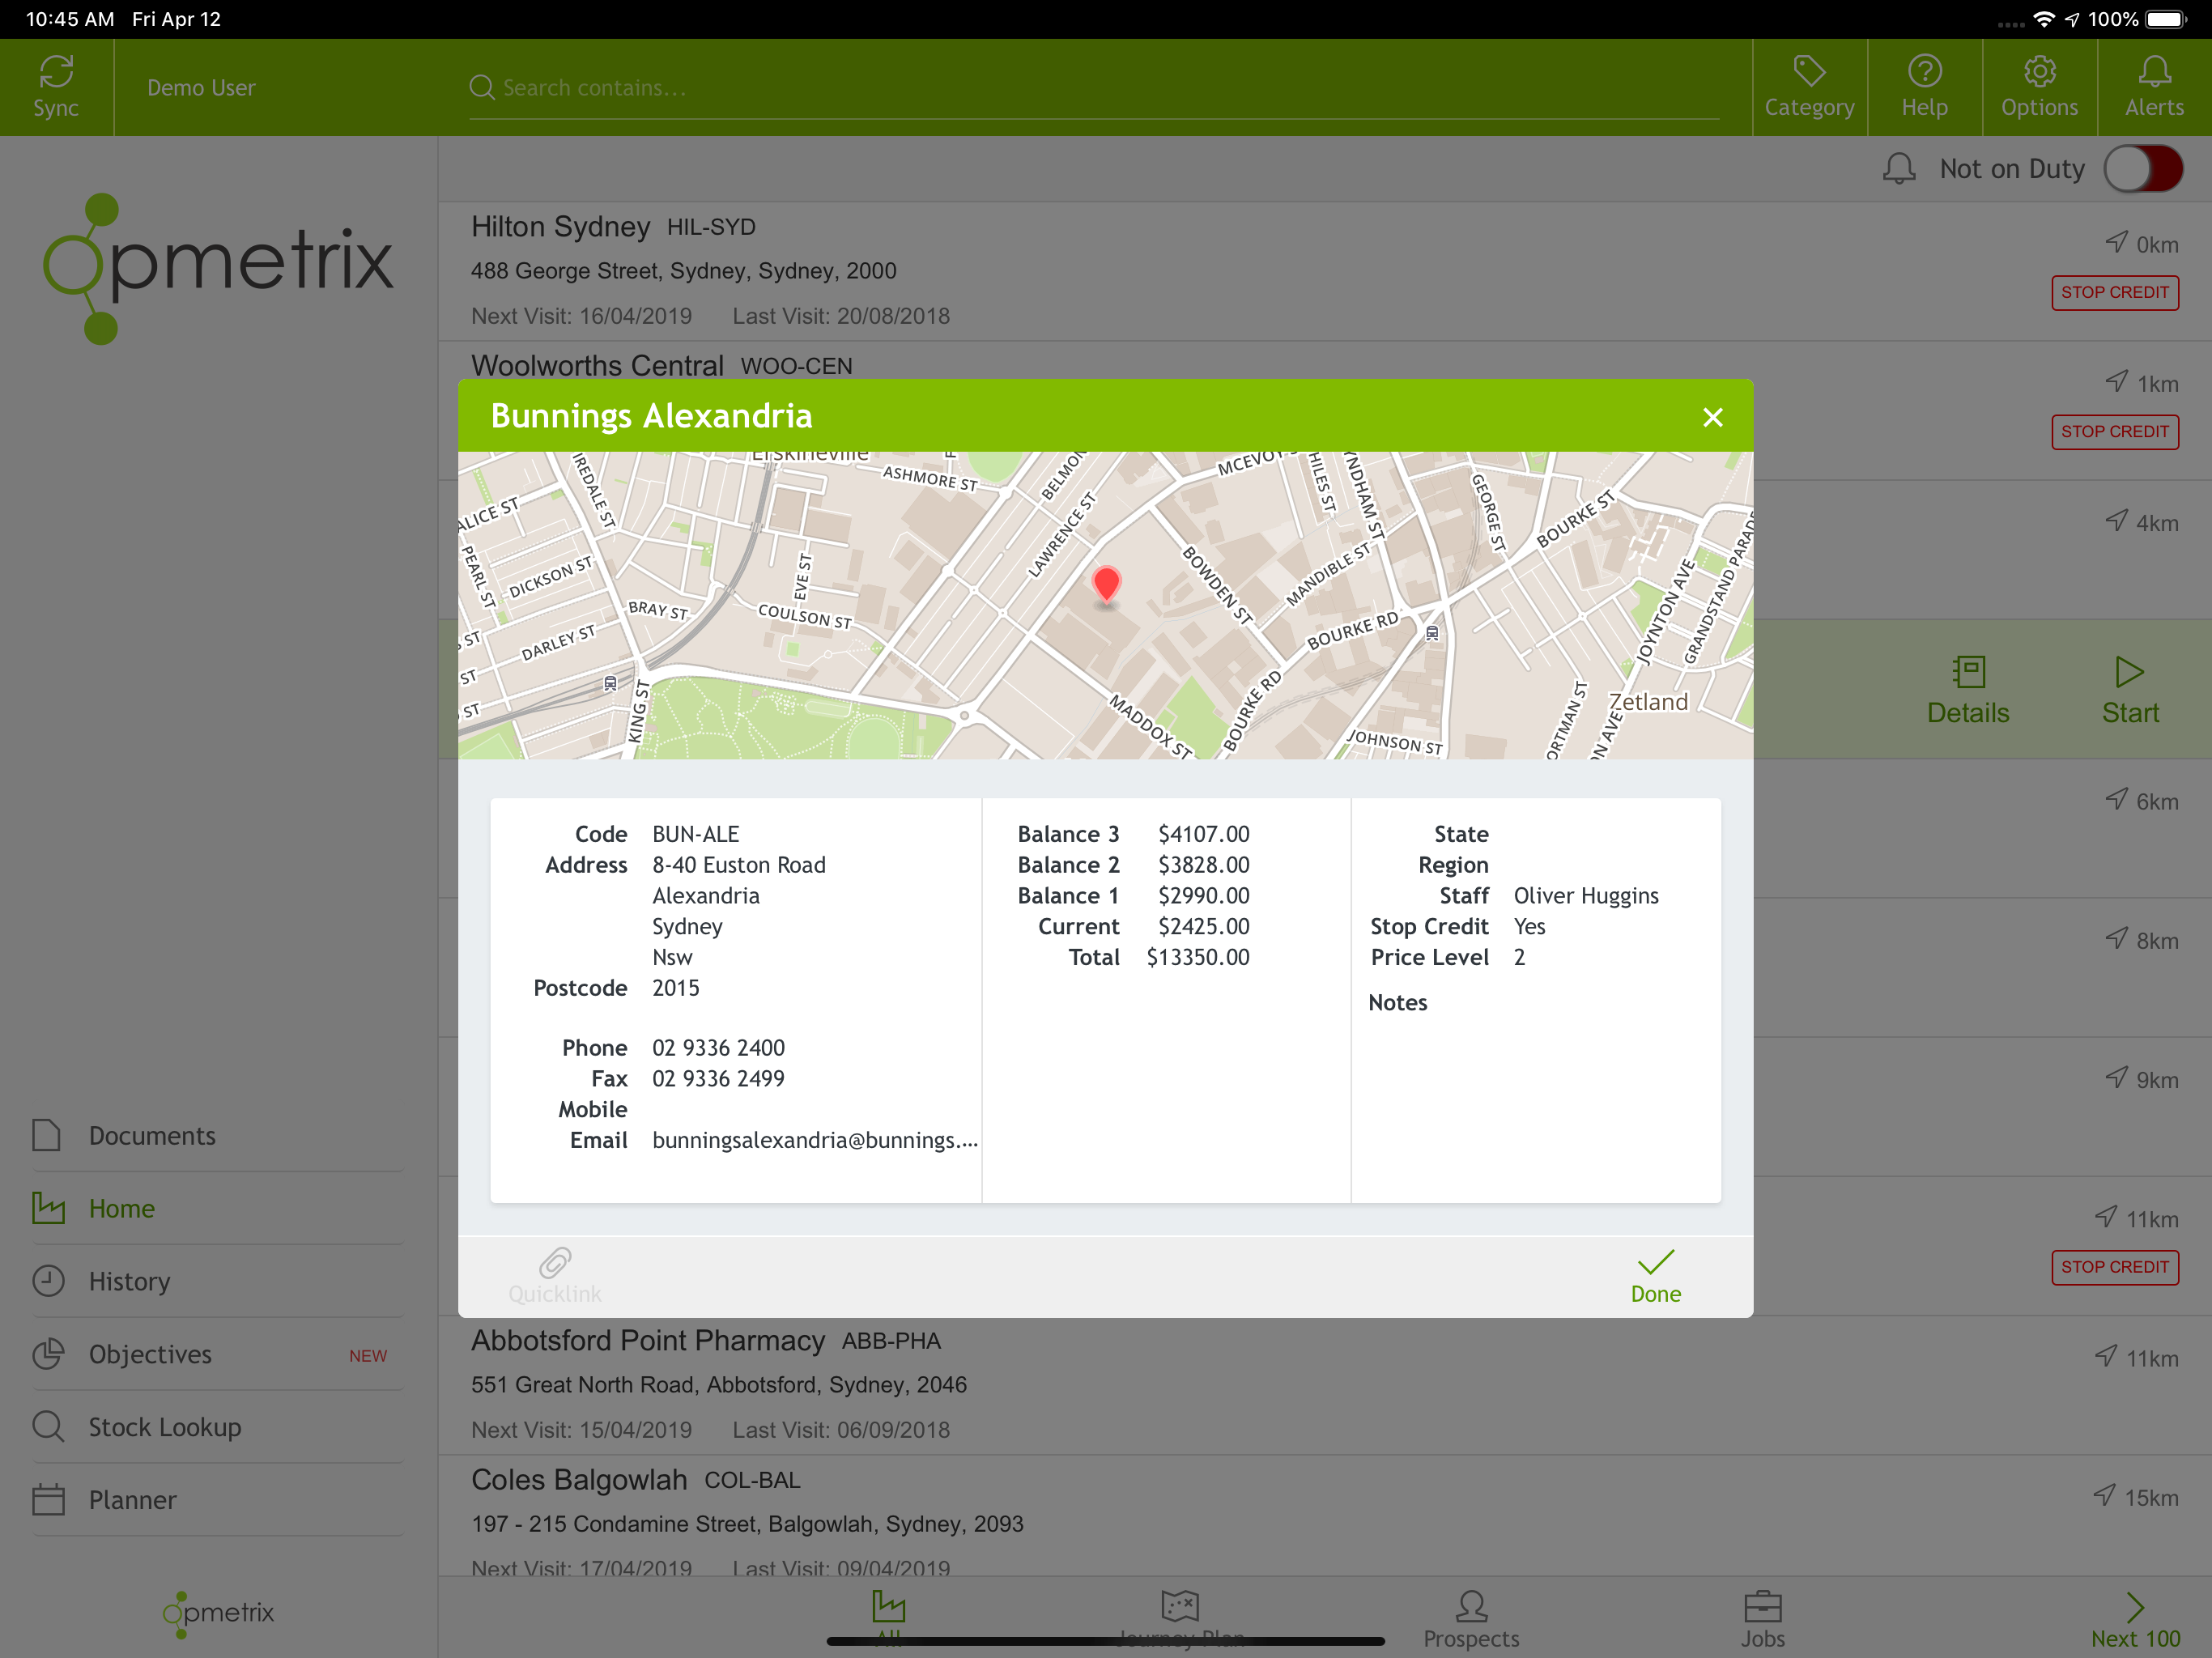2212x1658 pixels.
Task: Click Demo User in the header
Action: (x=201, y=88)
